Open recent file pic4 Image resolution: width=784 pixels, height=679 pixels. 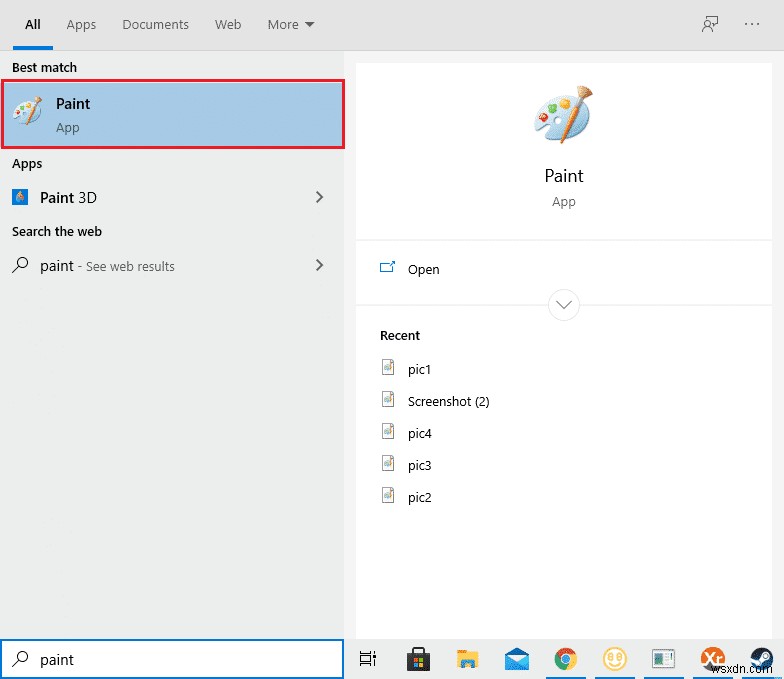[419, 433]
